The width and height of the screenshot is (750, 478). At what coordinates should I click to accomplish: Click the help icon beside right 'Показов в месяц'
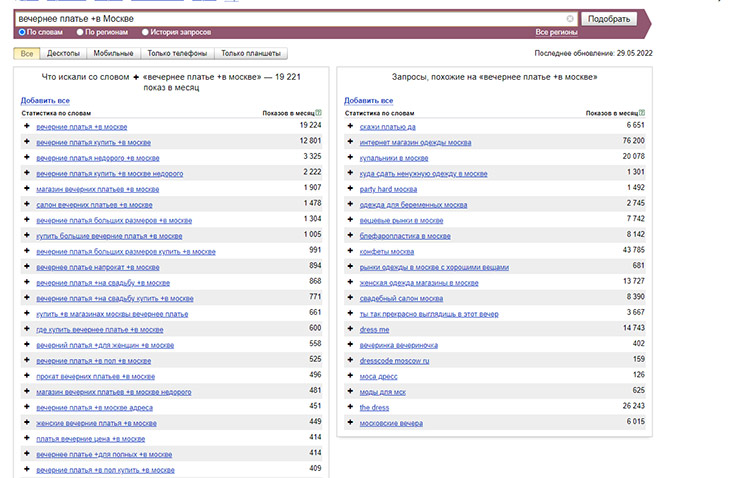tap(642, 113)
